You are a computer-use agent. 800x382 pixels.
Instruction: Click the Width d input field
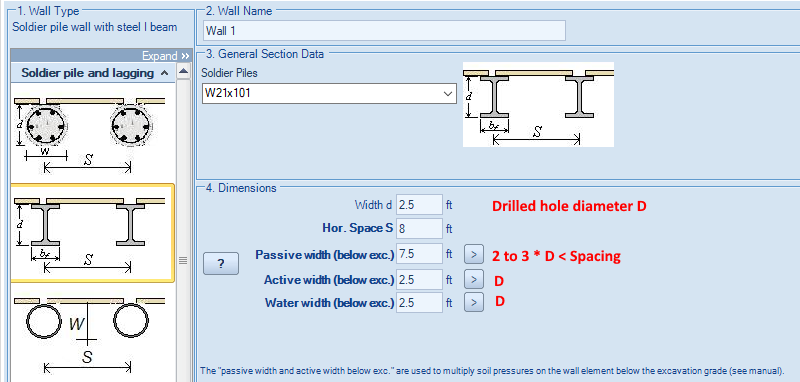click(419, 205)
